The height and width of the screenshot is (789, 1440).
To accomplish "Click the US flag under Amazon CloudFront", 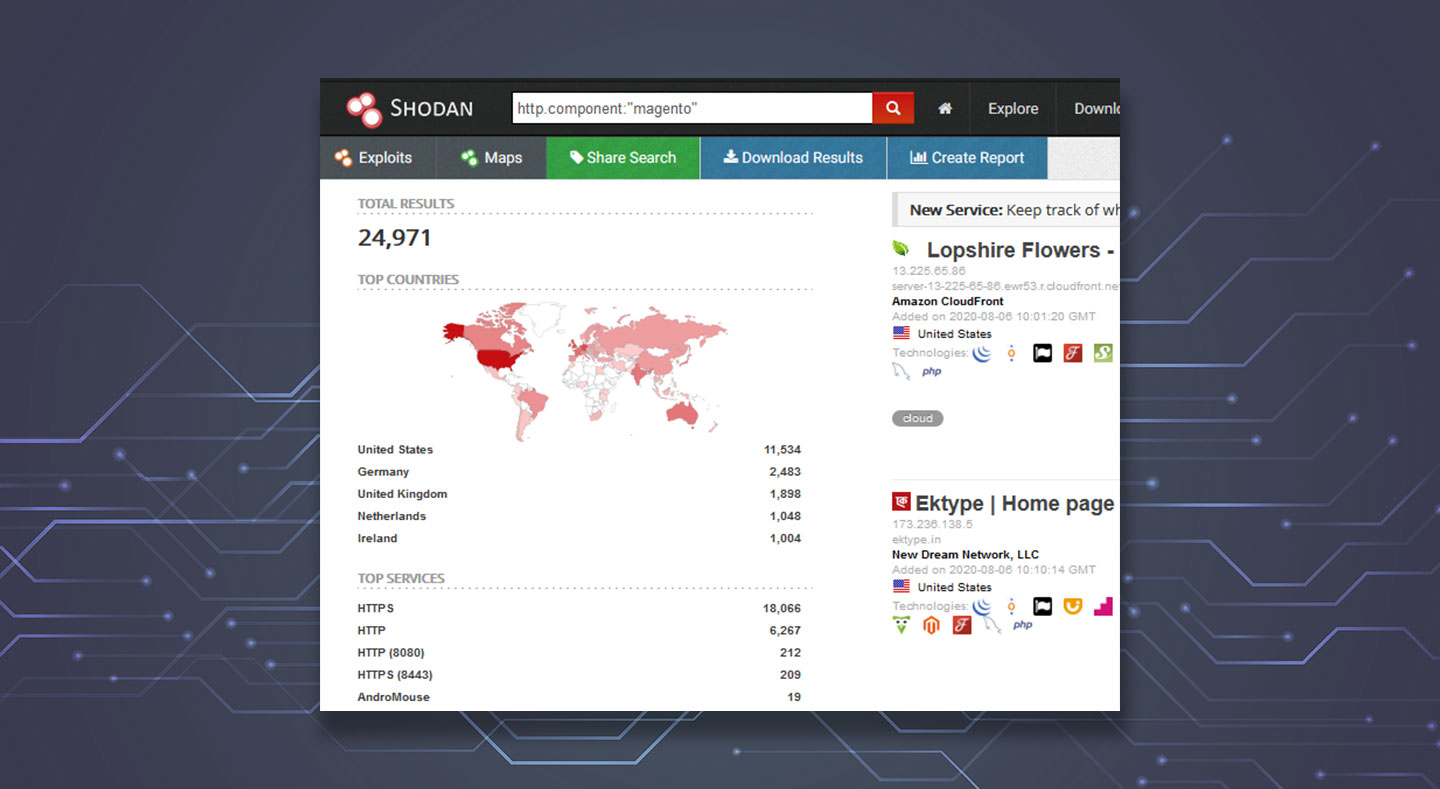I will 902,334.
